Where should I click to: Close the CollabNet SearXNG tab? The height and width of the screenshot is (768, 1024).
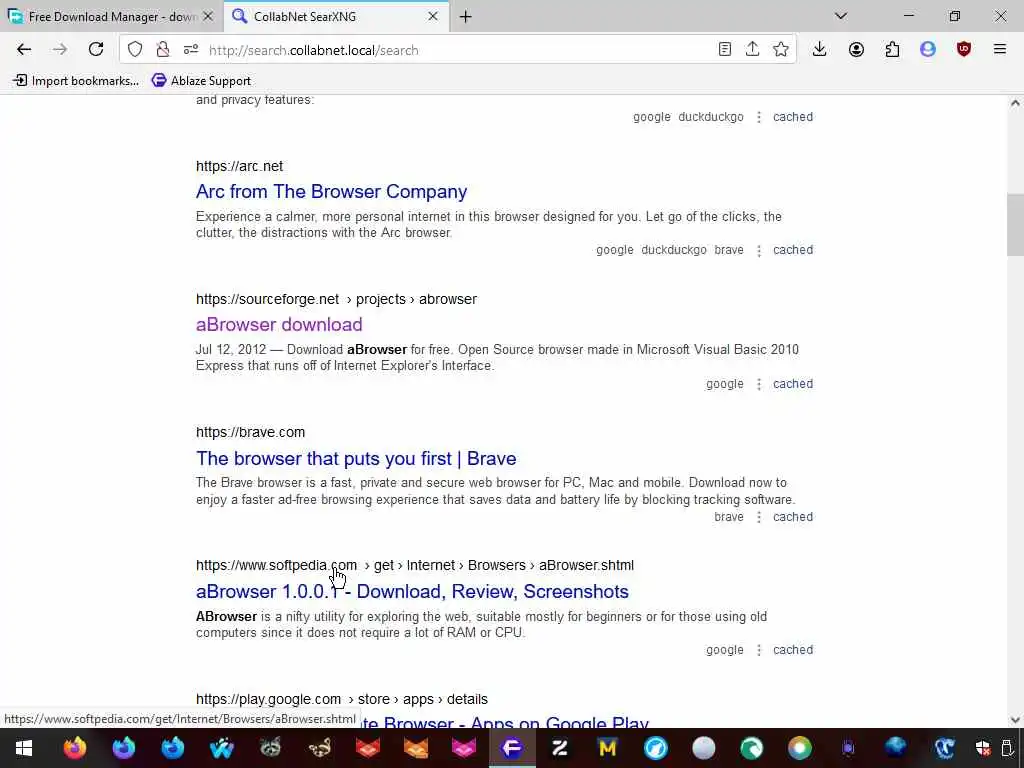[432, 17]
